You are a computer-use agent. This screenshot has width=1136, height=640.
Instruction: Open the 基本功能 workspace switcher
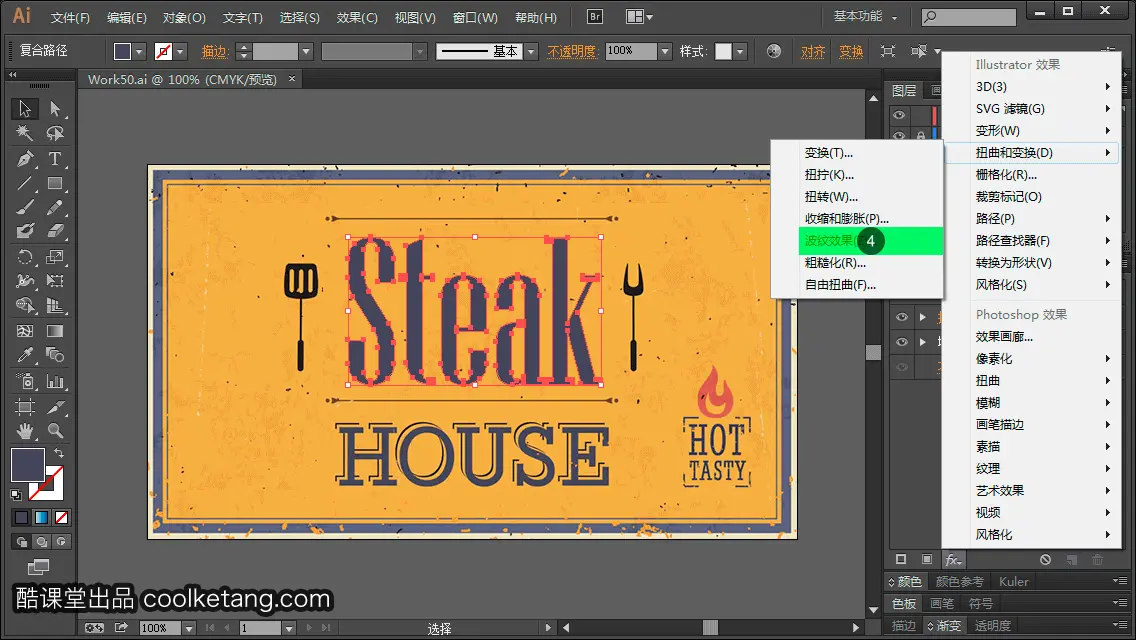click(x=865, y=16)
